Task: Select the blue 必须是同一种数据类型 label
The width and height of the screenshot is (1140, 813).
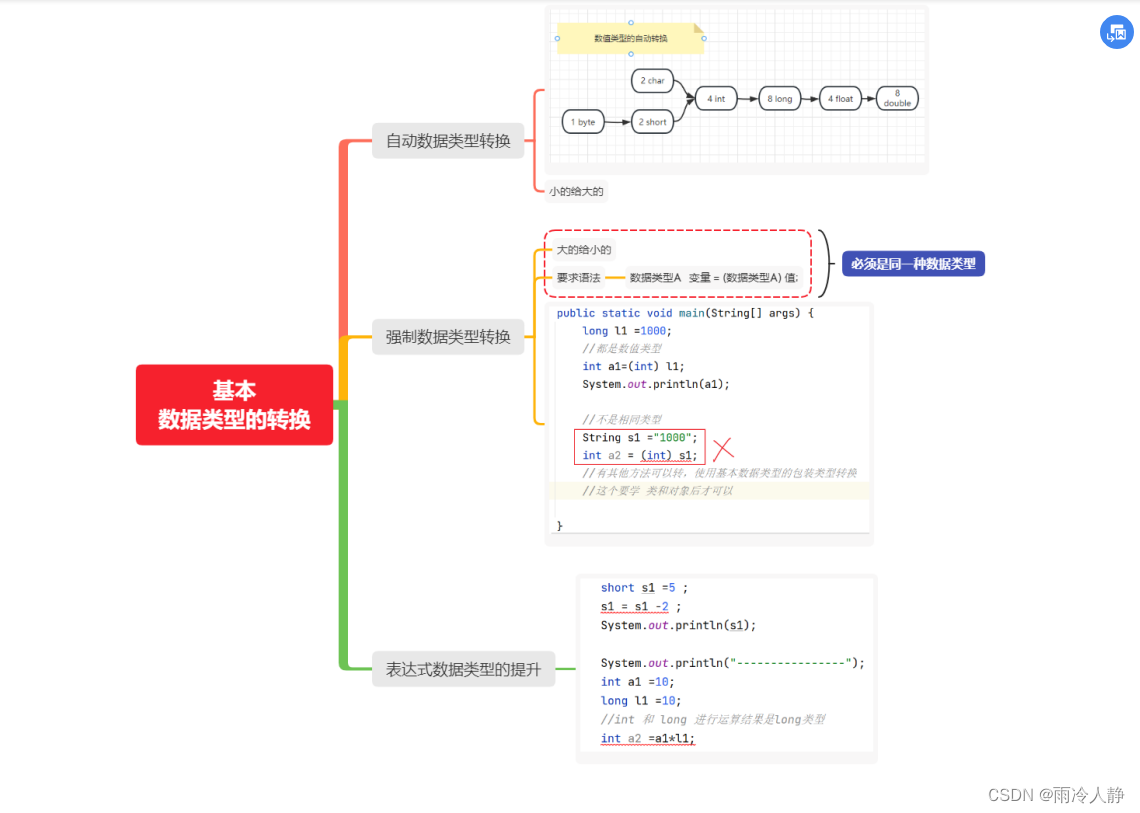Action: [x=913, y=263]
